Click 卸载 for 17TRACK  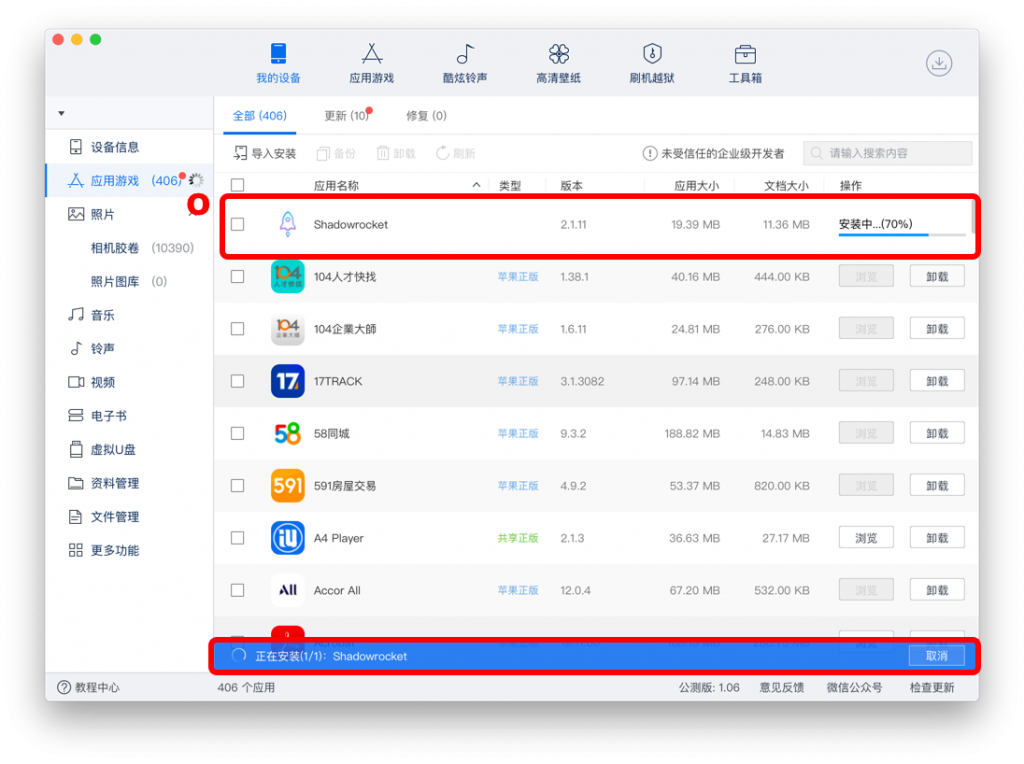tap(937, 381)
